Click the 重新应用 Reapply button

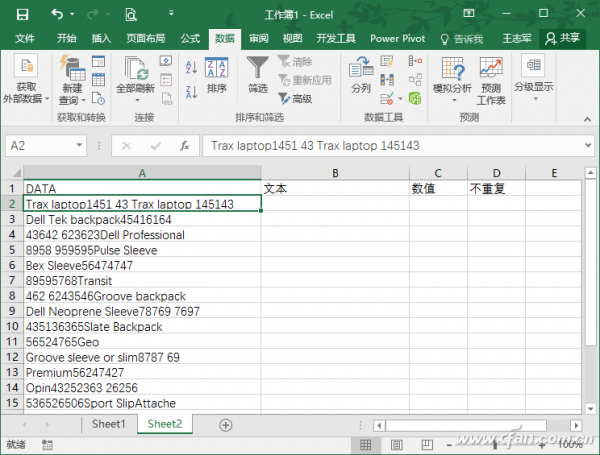(x=305, y=80)
